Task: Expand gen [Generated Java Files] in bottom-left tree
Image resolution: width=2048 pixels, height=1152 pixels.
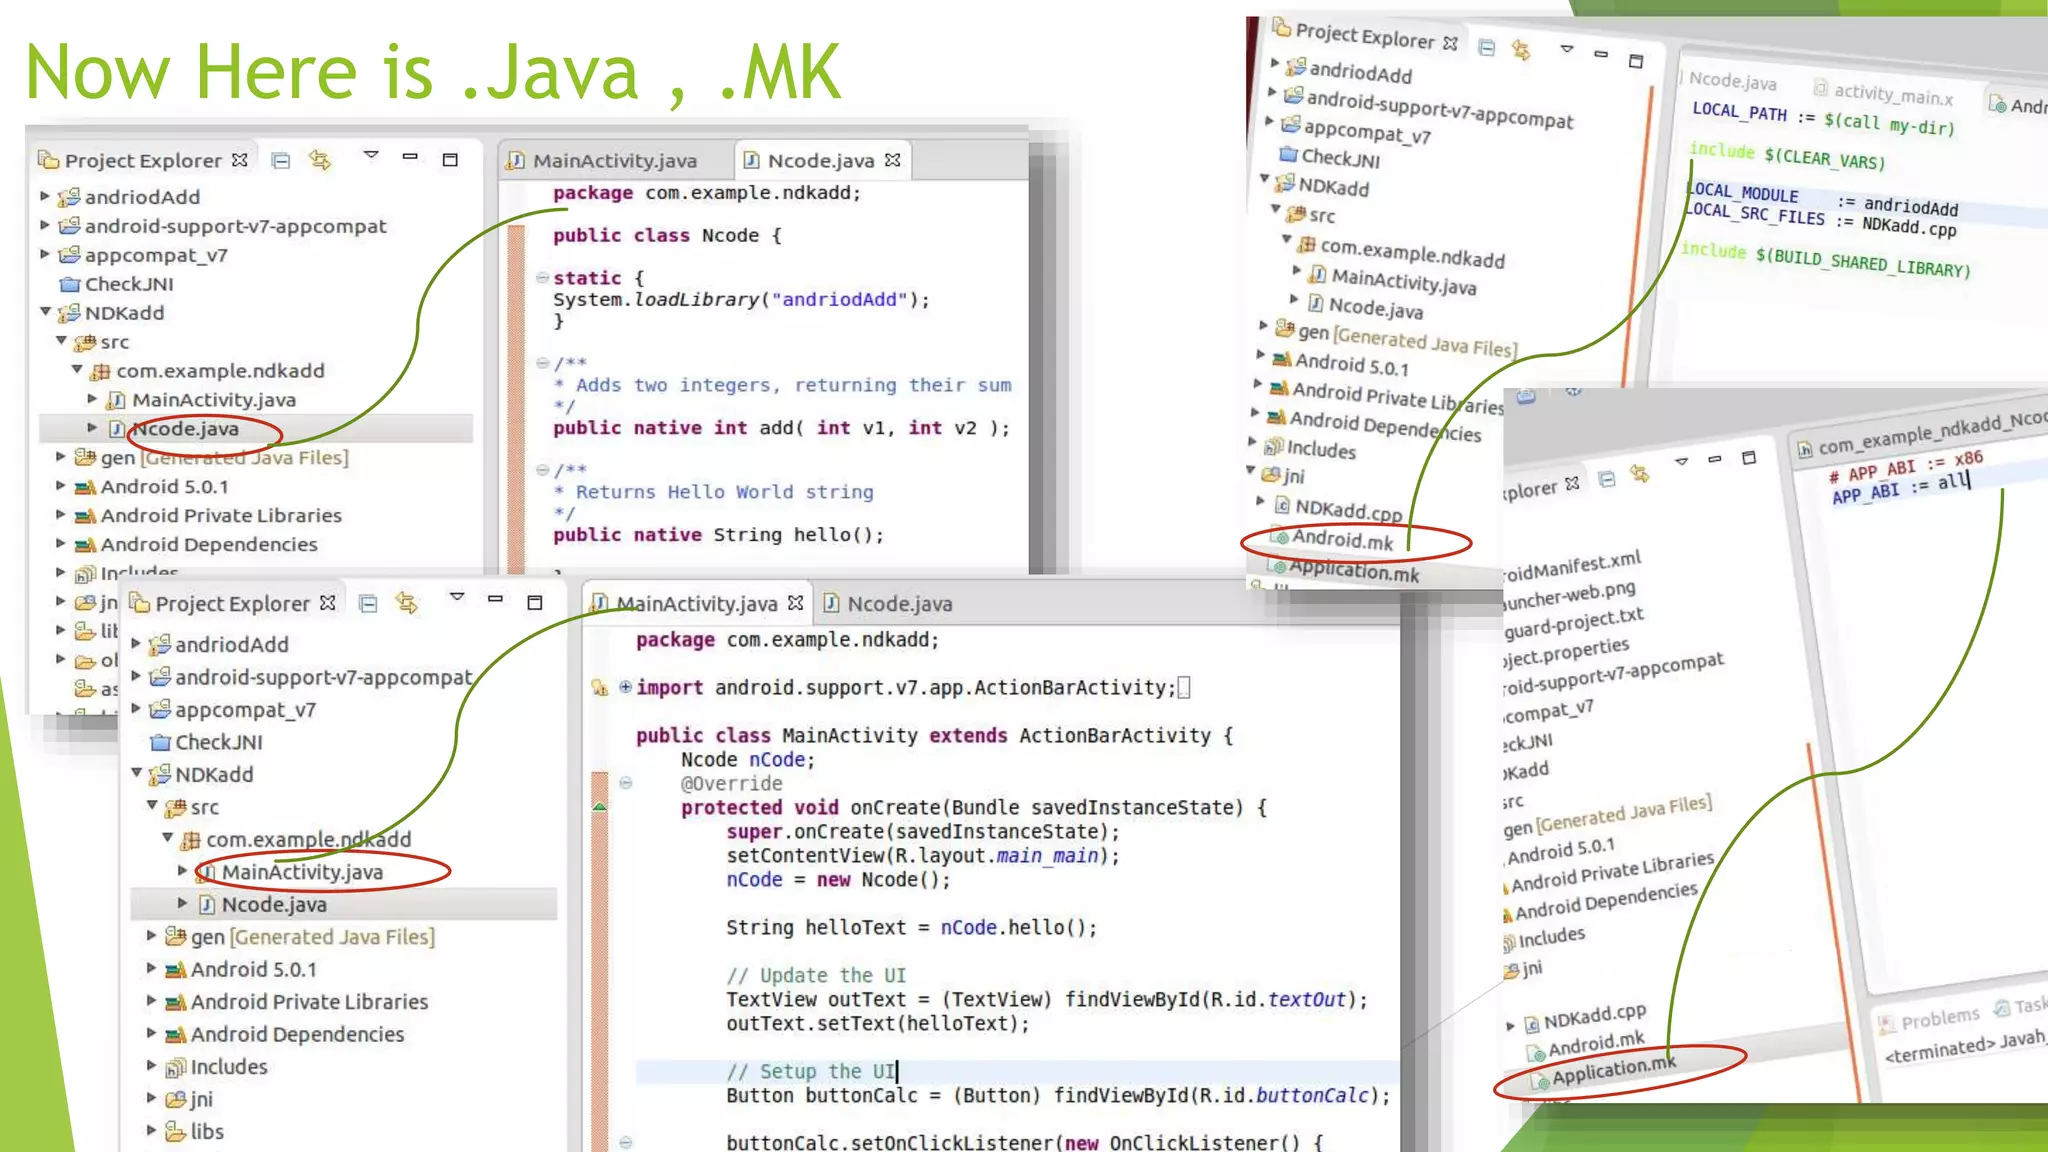Action: click(151, 936)
